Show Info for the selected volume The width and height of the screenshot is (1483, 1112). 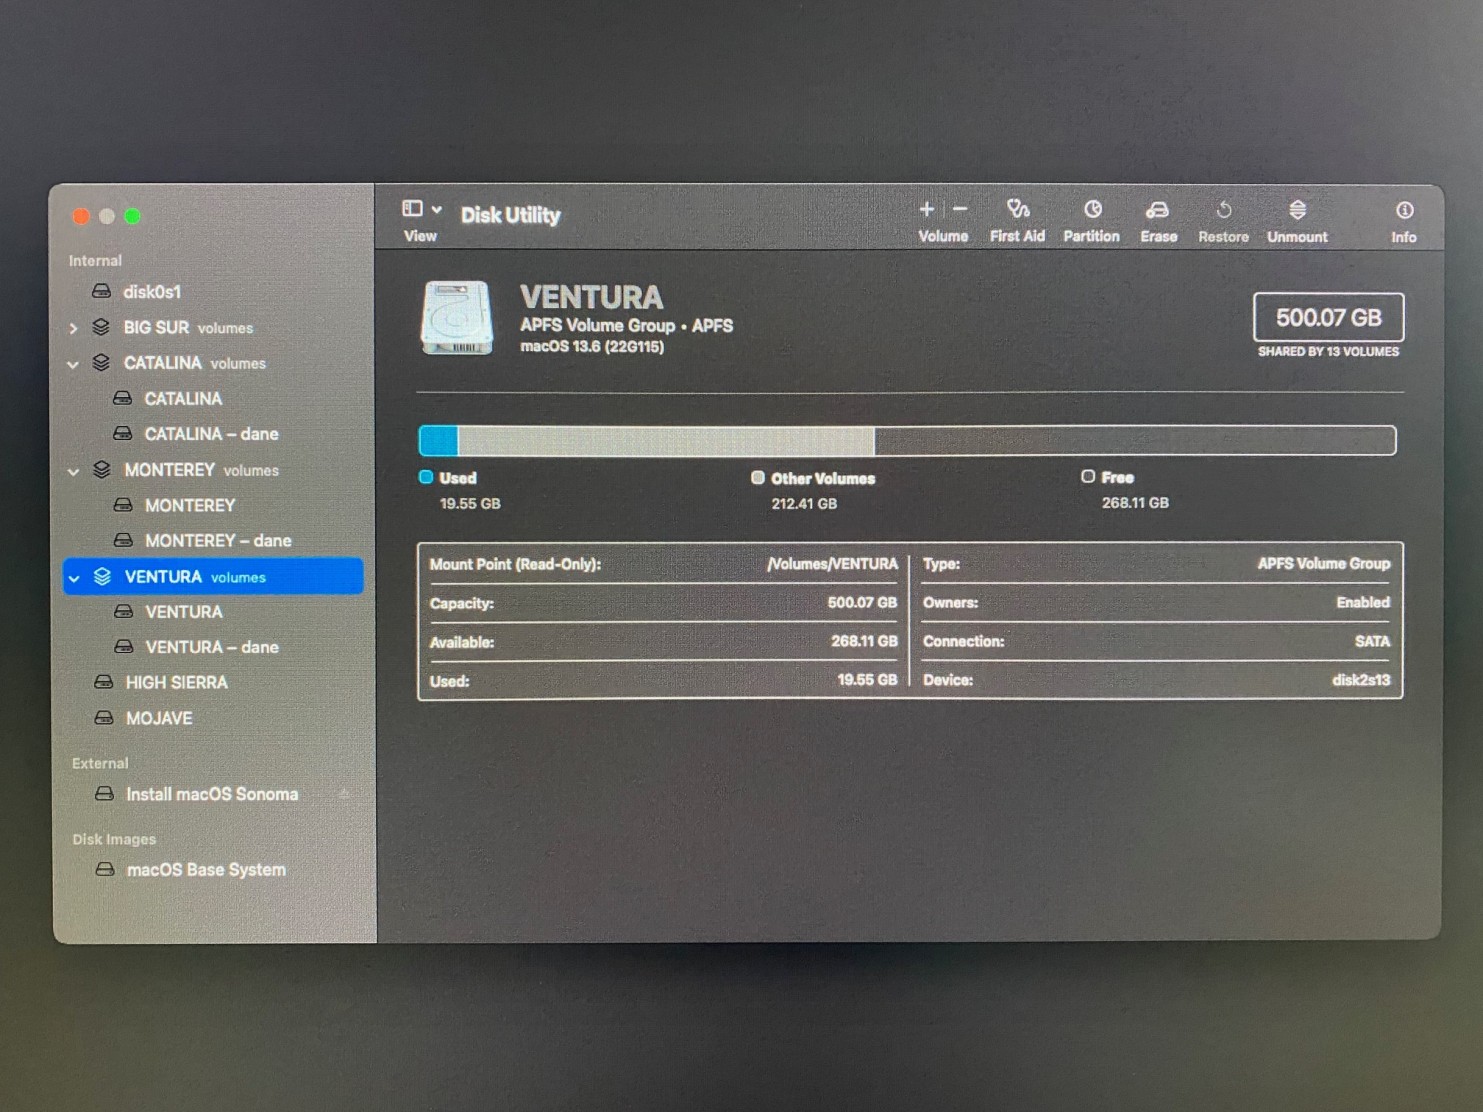click(1405, 210)
